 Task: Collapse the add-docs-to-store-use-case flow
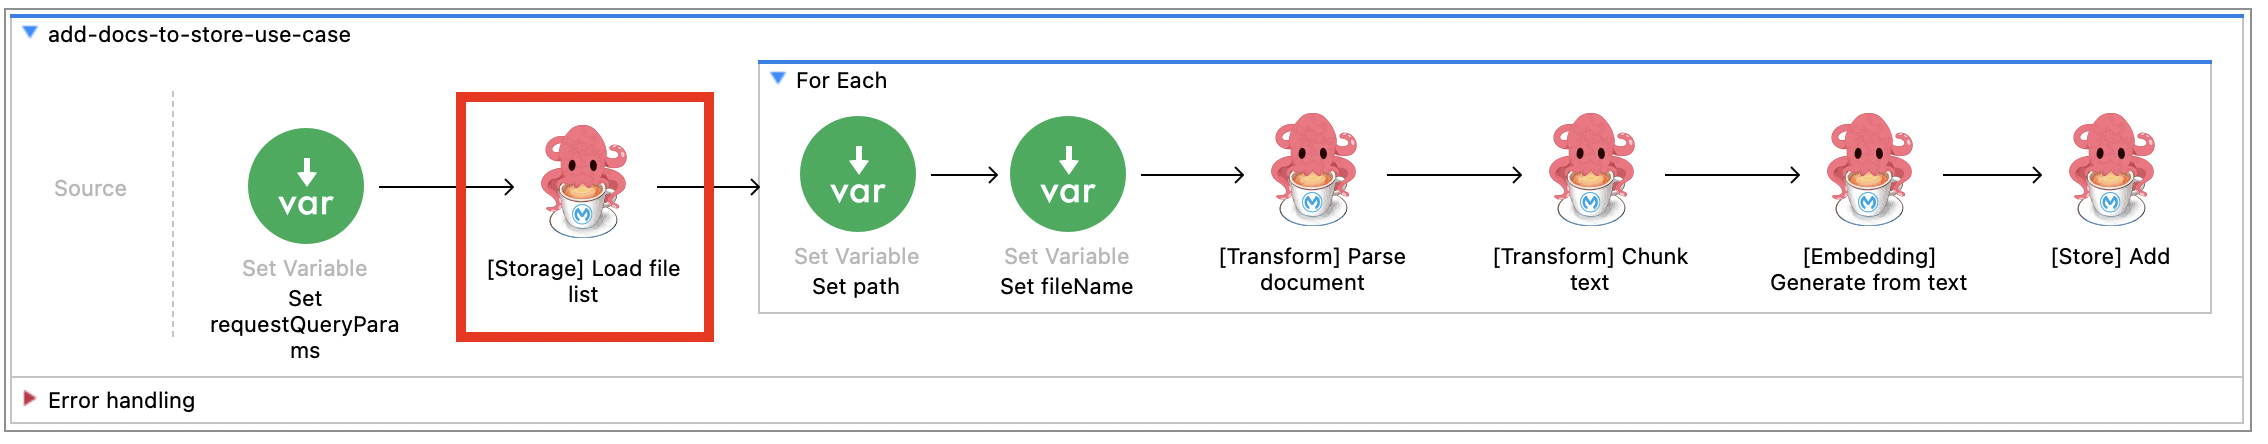[x=30, y=33]
